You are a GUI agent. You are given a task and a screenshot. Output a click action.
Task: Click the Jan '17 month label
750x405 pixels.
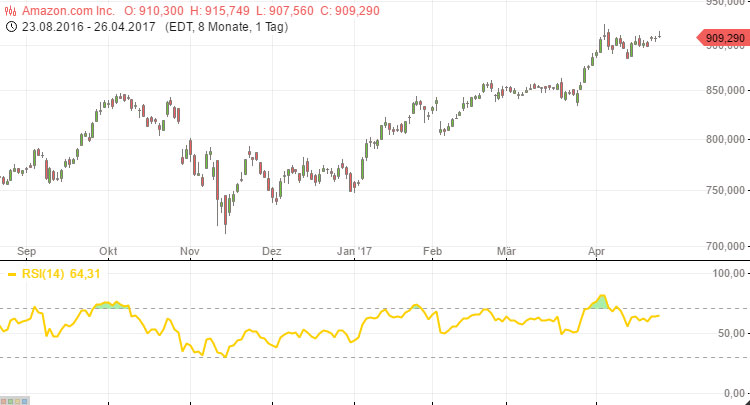(x=354, y=251)
